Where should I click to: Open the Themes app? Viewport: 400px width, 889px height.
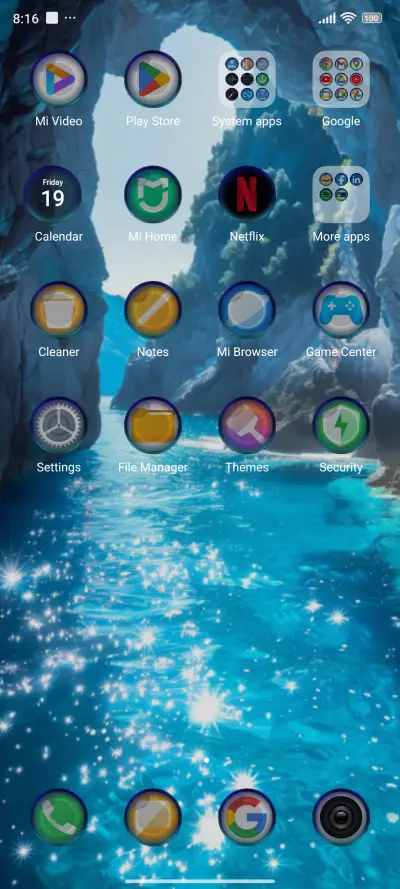click(x=247, y=425)
